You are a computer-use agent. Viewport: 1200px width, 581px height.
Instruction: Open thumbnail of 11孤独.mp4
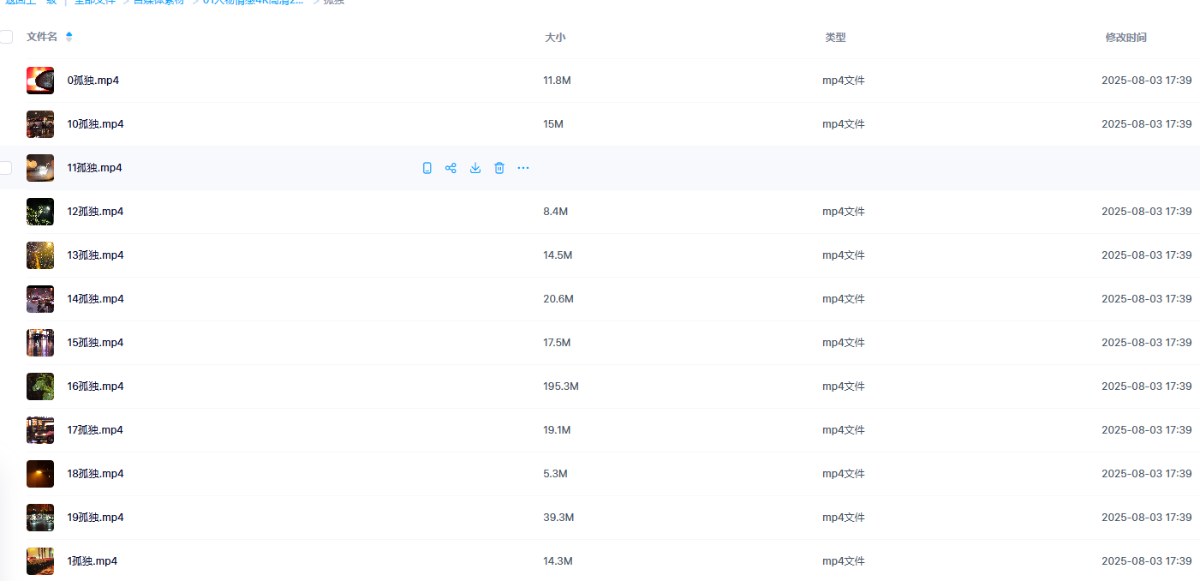(40, 168)
